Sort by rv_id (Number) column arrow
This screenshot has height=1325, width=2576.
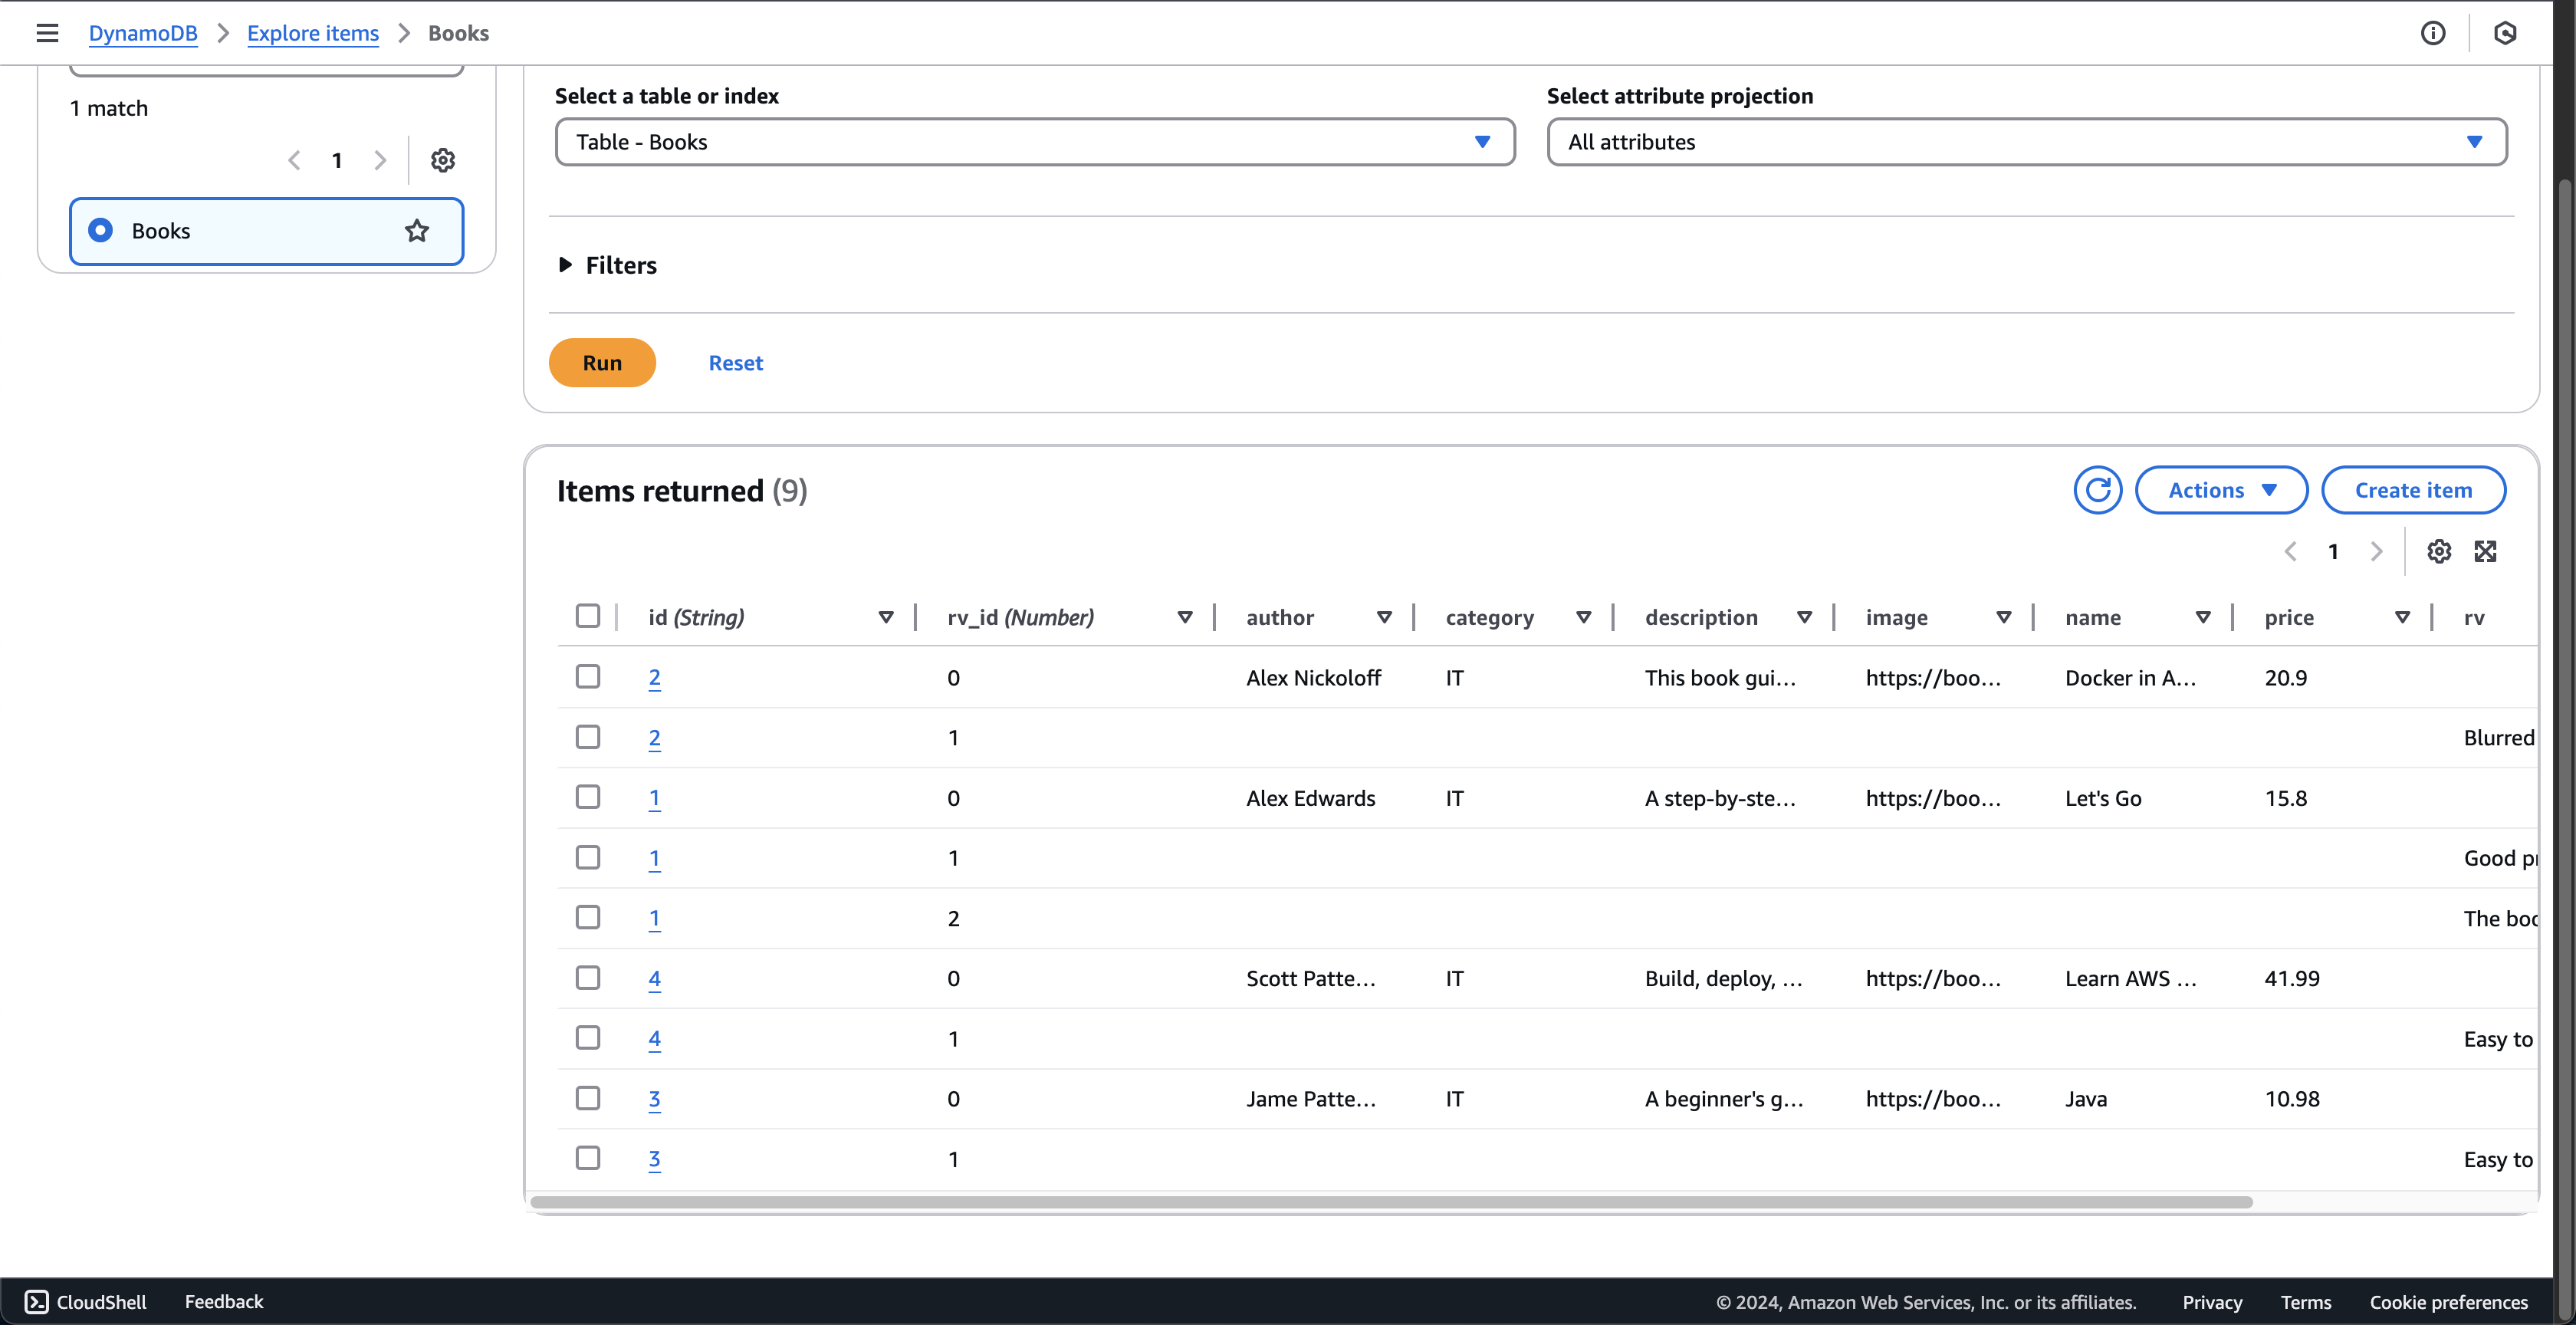click(1185, 617)
